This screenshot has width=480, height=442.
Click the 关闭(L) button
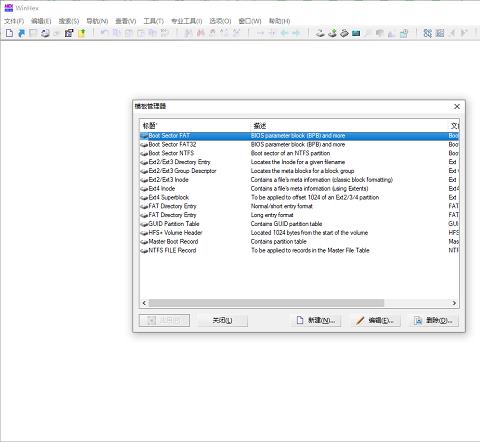222,320
